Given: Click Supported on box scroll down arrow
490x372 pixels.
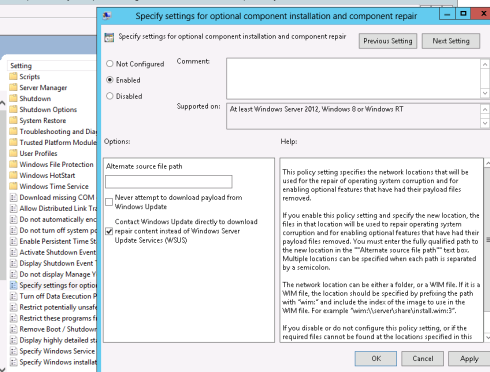Looking at the screenshot, I should [485, 123].
